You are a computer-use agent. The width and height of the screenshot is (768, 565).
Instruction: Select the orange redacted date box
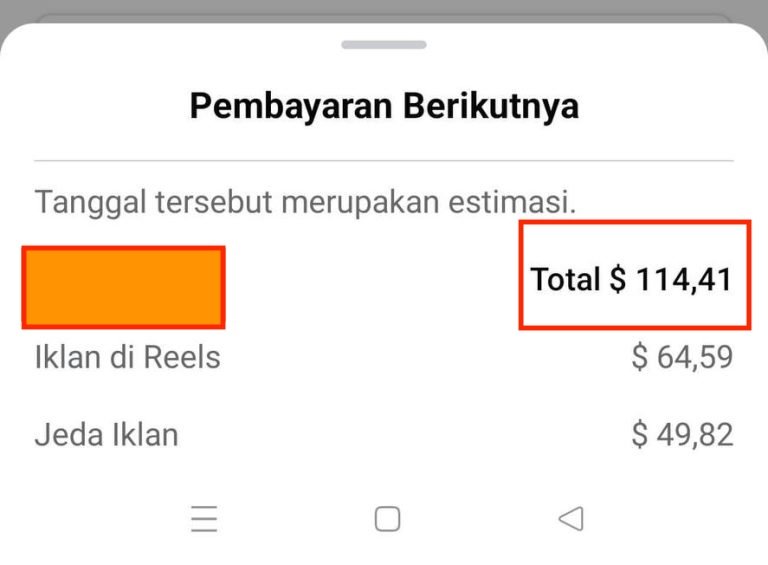pos(123,287)
